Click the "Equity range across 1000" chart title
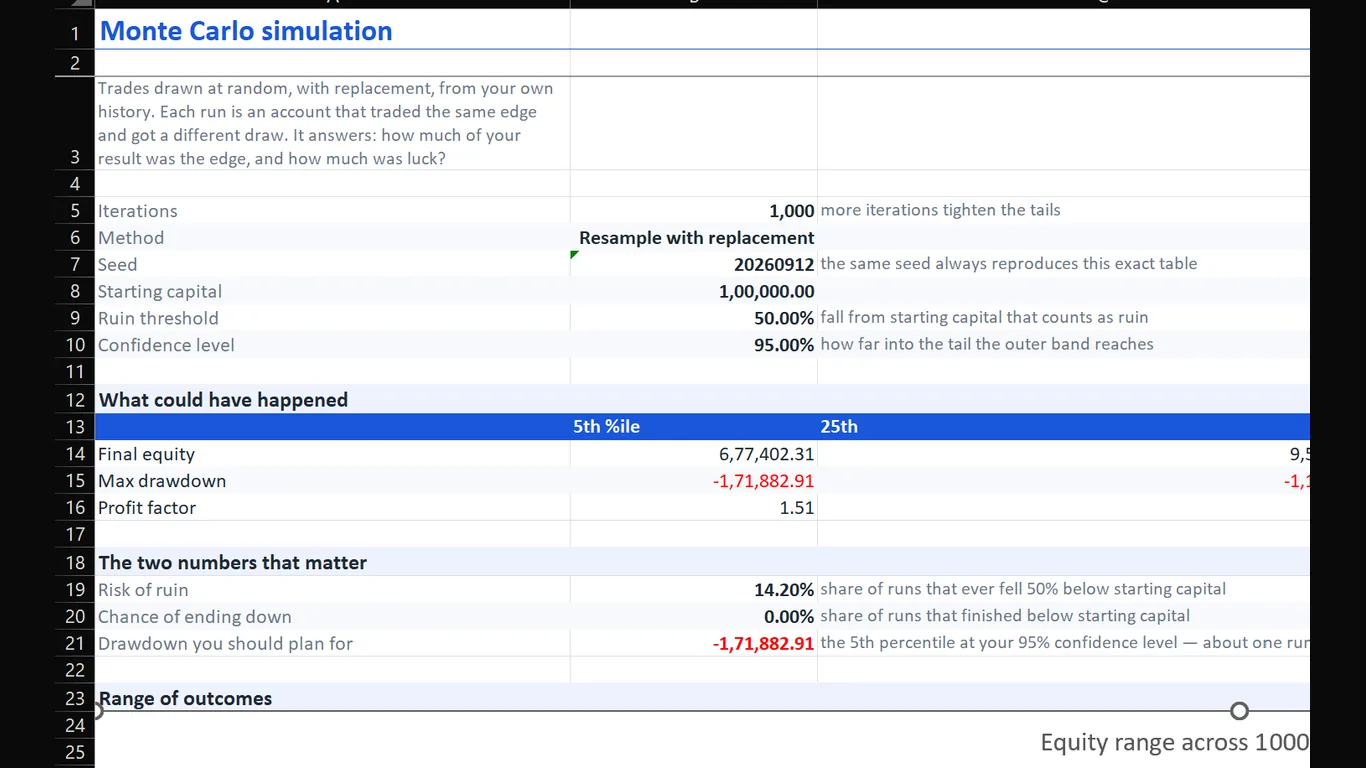The height and width of the screenshot is (768, 1366). pyautogui.click(x=1174, y=743)
